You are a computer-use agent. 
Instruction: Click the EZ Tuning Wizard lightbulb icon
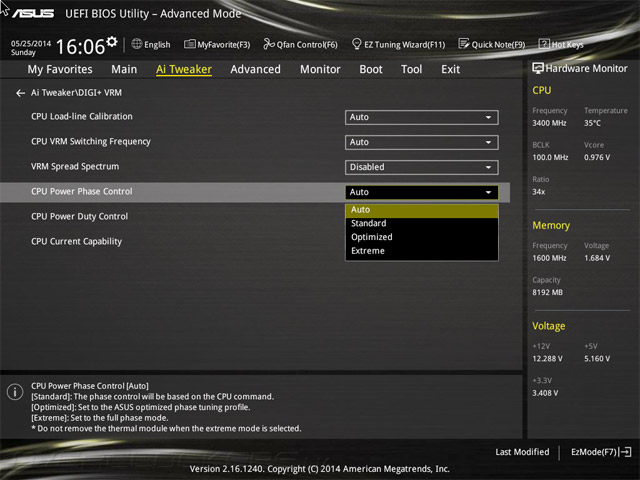(356, 44)
